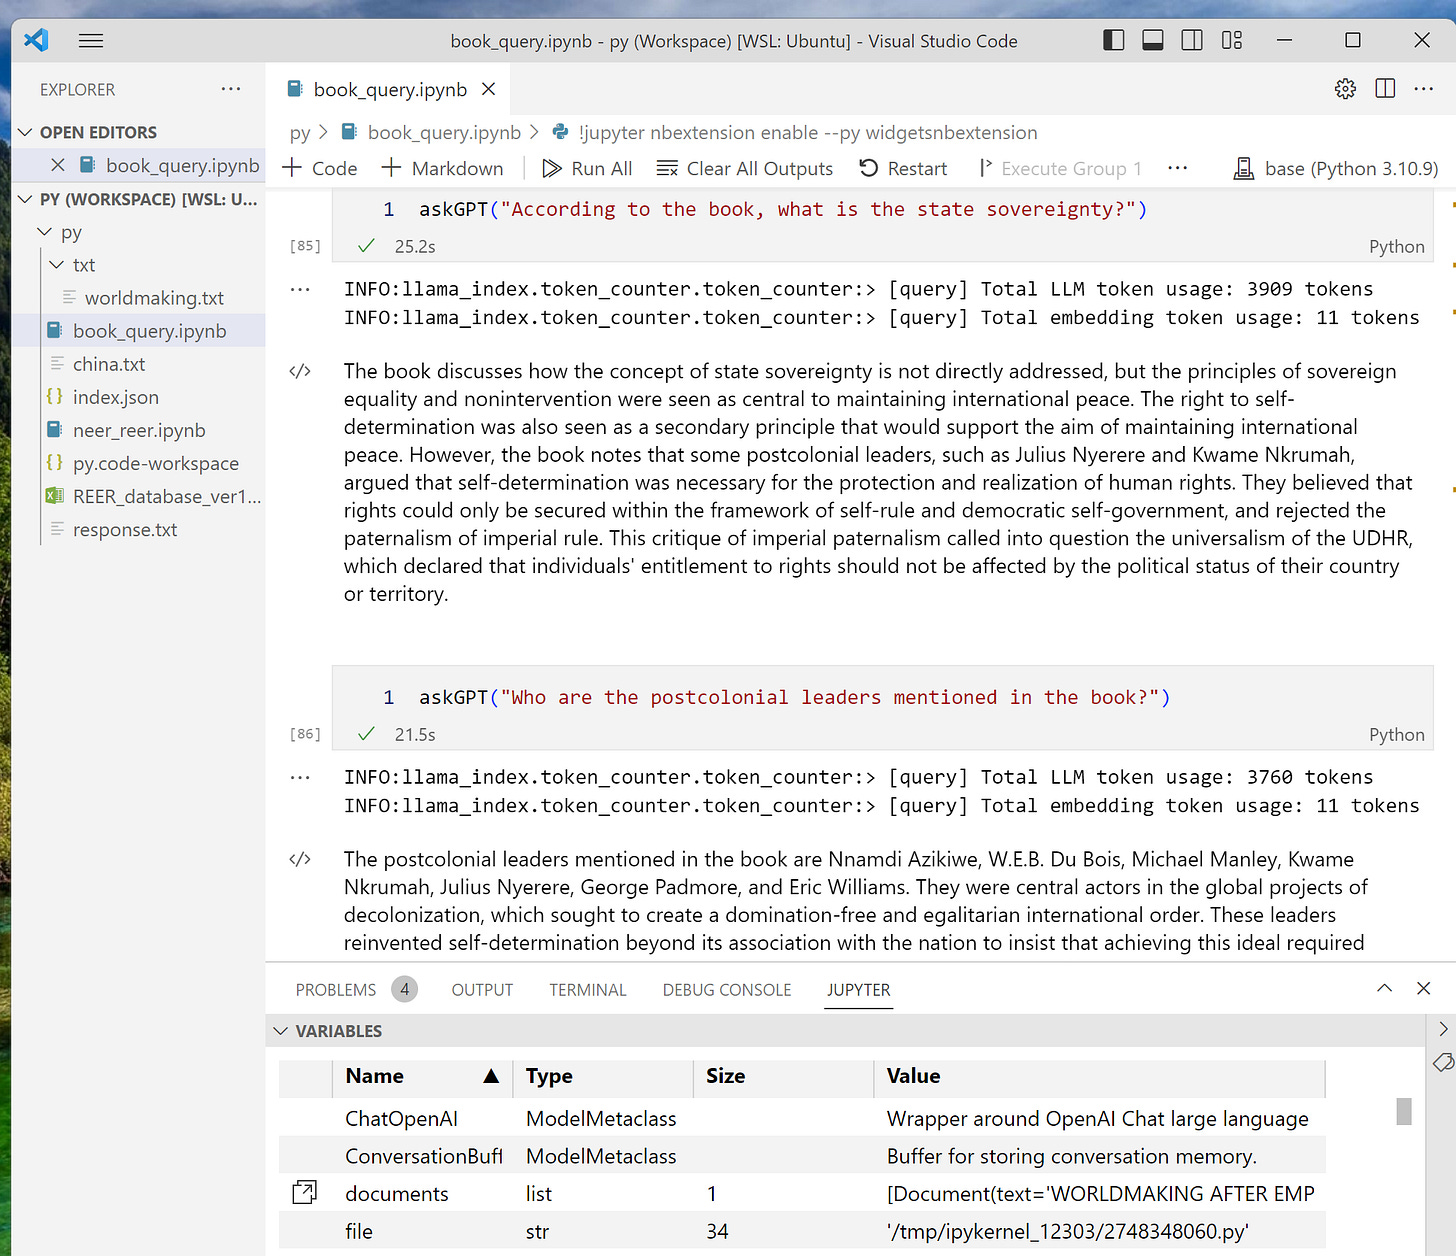Add a new Markdown cell
Screen dimensions: 1456x1256
tap(442, 168)
